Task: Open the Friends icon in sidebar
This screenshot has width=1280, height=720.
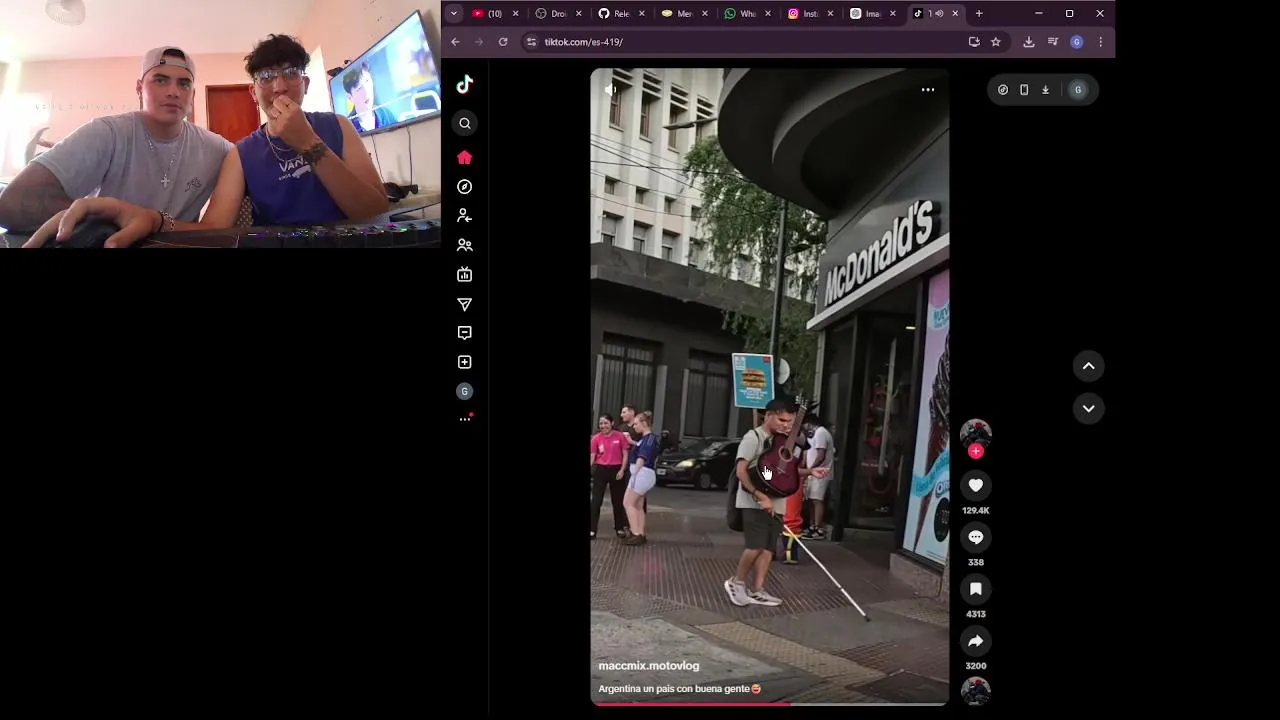Action: [x=464, y=245]
